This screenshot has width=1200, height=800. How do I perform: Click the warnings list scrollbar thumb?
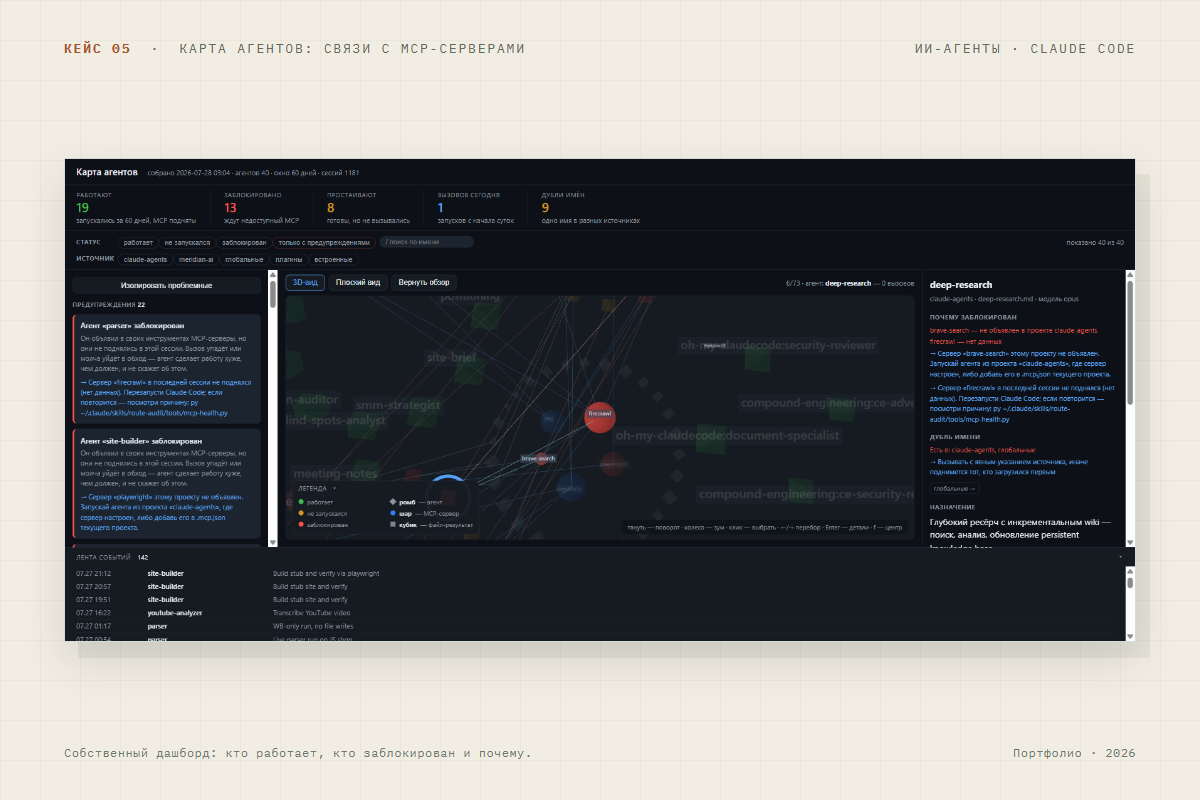point(273,294)
